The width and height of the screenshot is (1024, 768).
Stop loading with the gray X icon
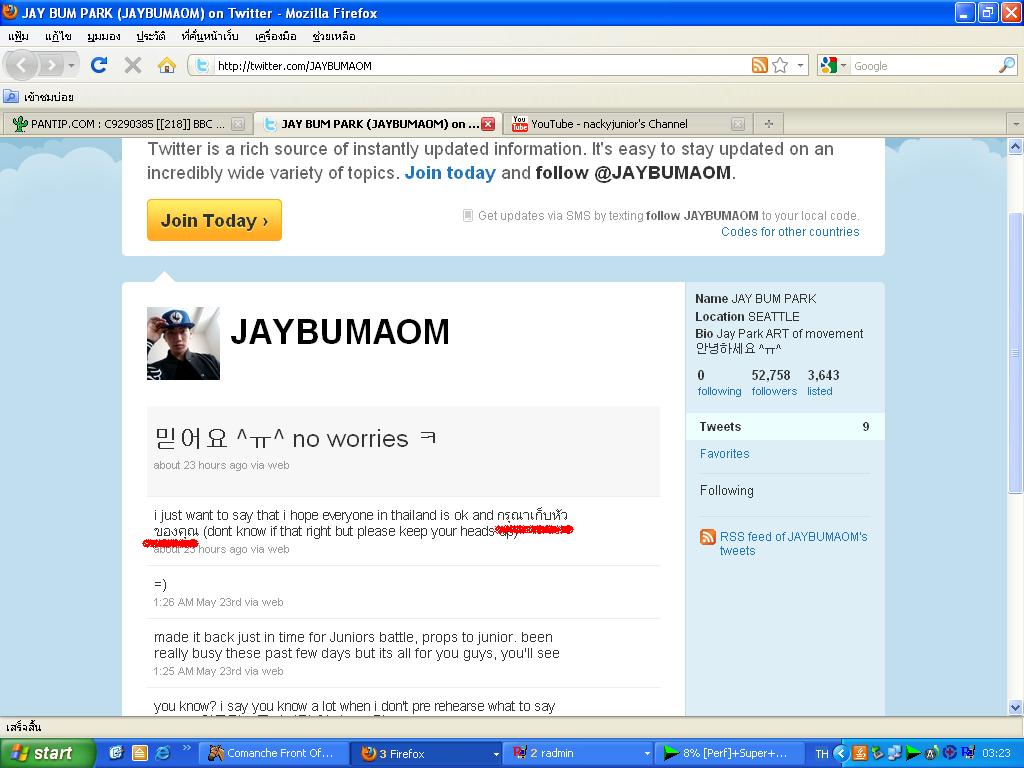point(133,65)
